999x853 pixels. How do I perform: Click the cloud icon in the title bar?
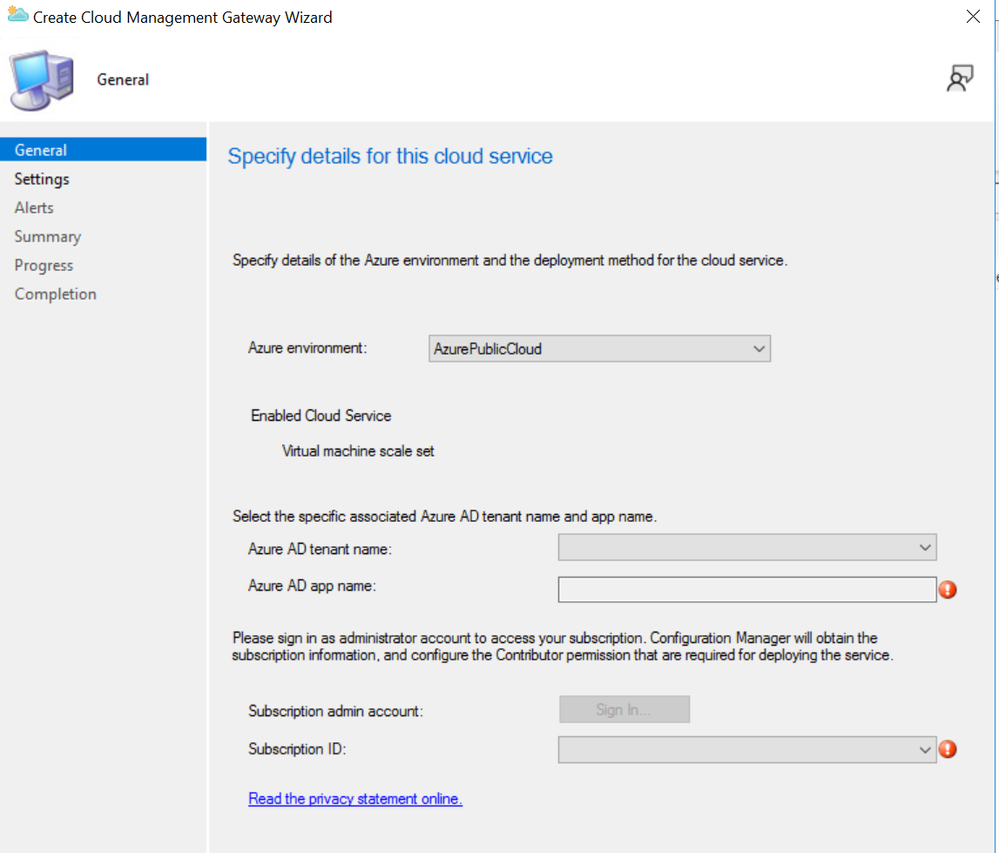tap(18, 15)
